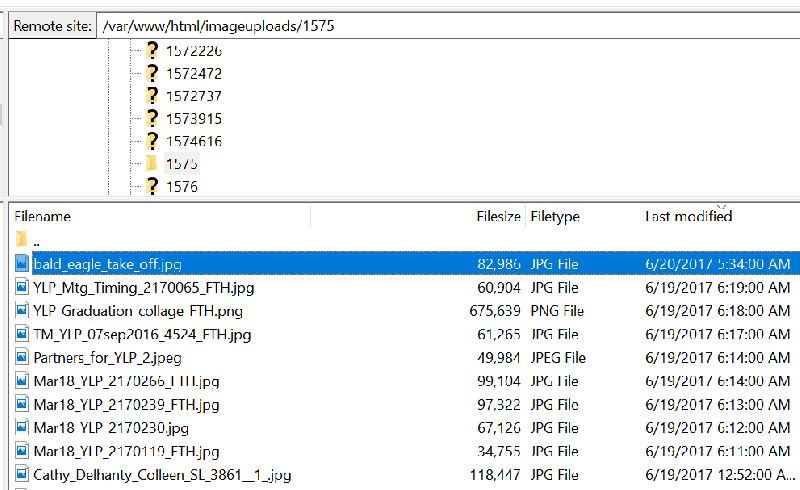Click the Cathy_Delhanty_Colleen file icon

pyautogui.click(x=22, y=475)
